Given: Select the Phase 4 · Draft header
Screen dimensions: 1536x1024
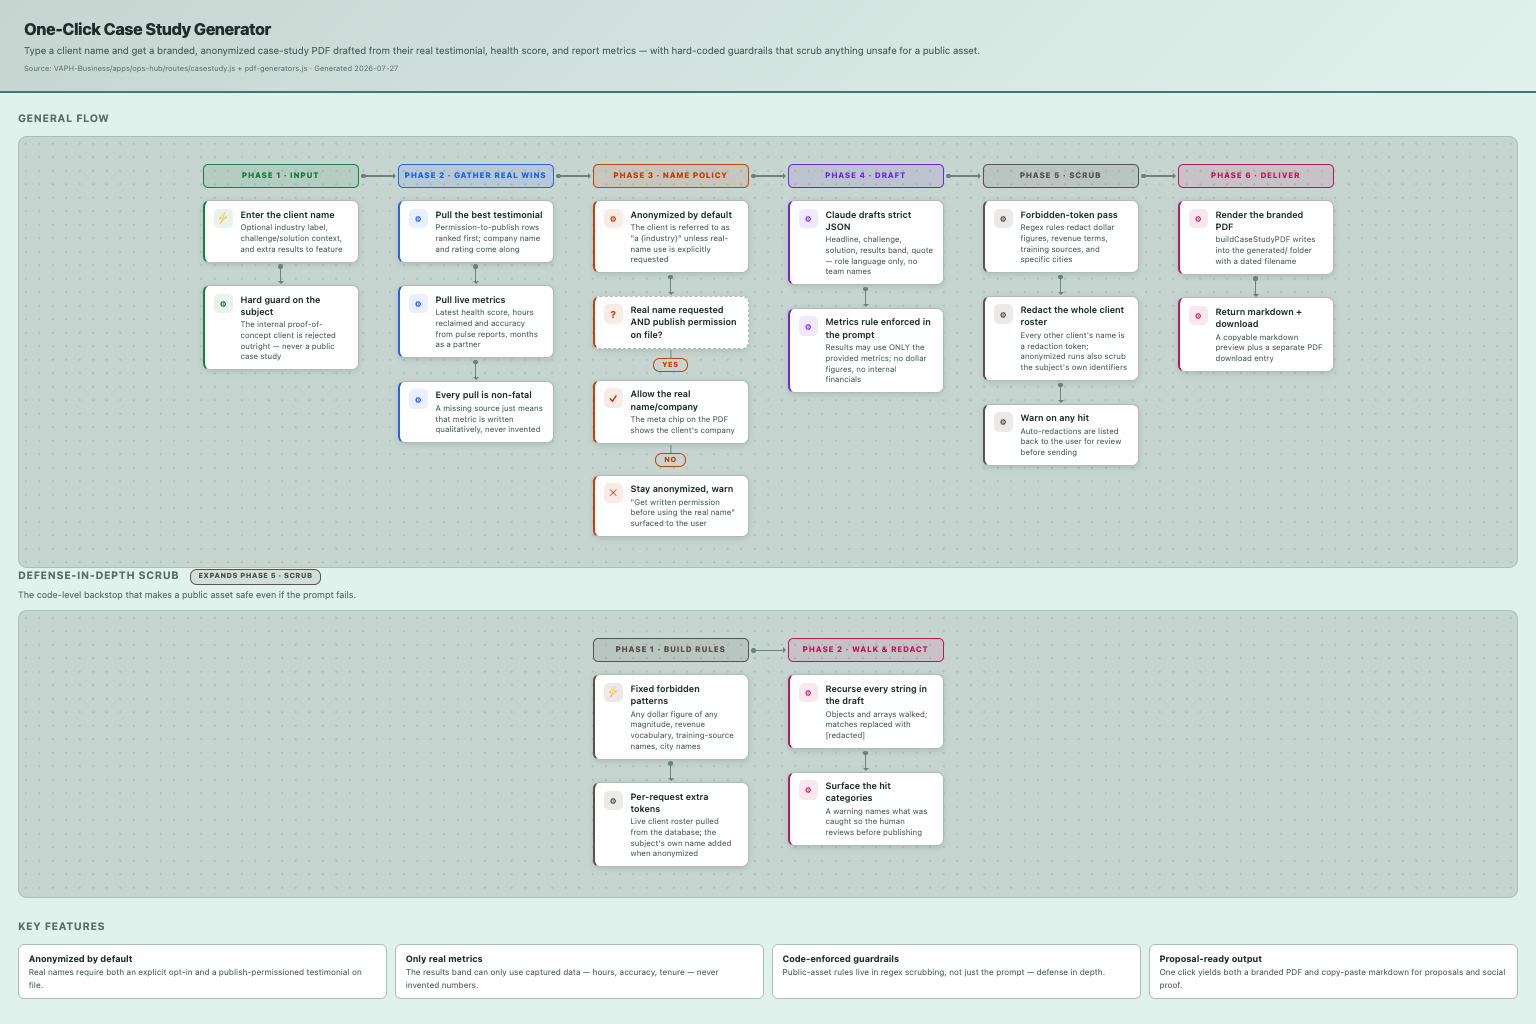Looking at the screenshot, I should pyautogui.click(x=866, y=176).
